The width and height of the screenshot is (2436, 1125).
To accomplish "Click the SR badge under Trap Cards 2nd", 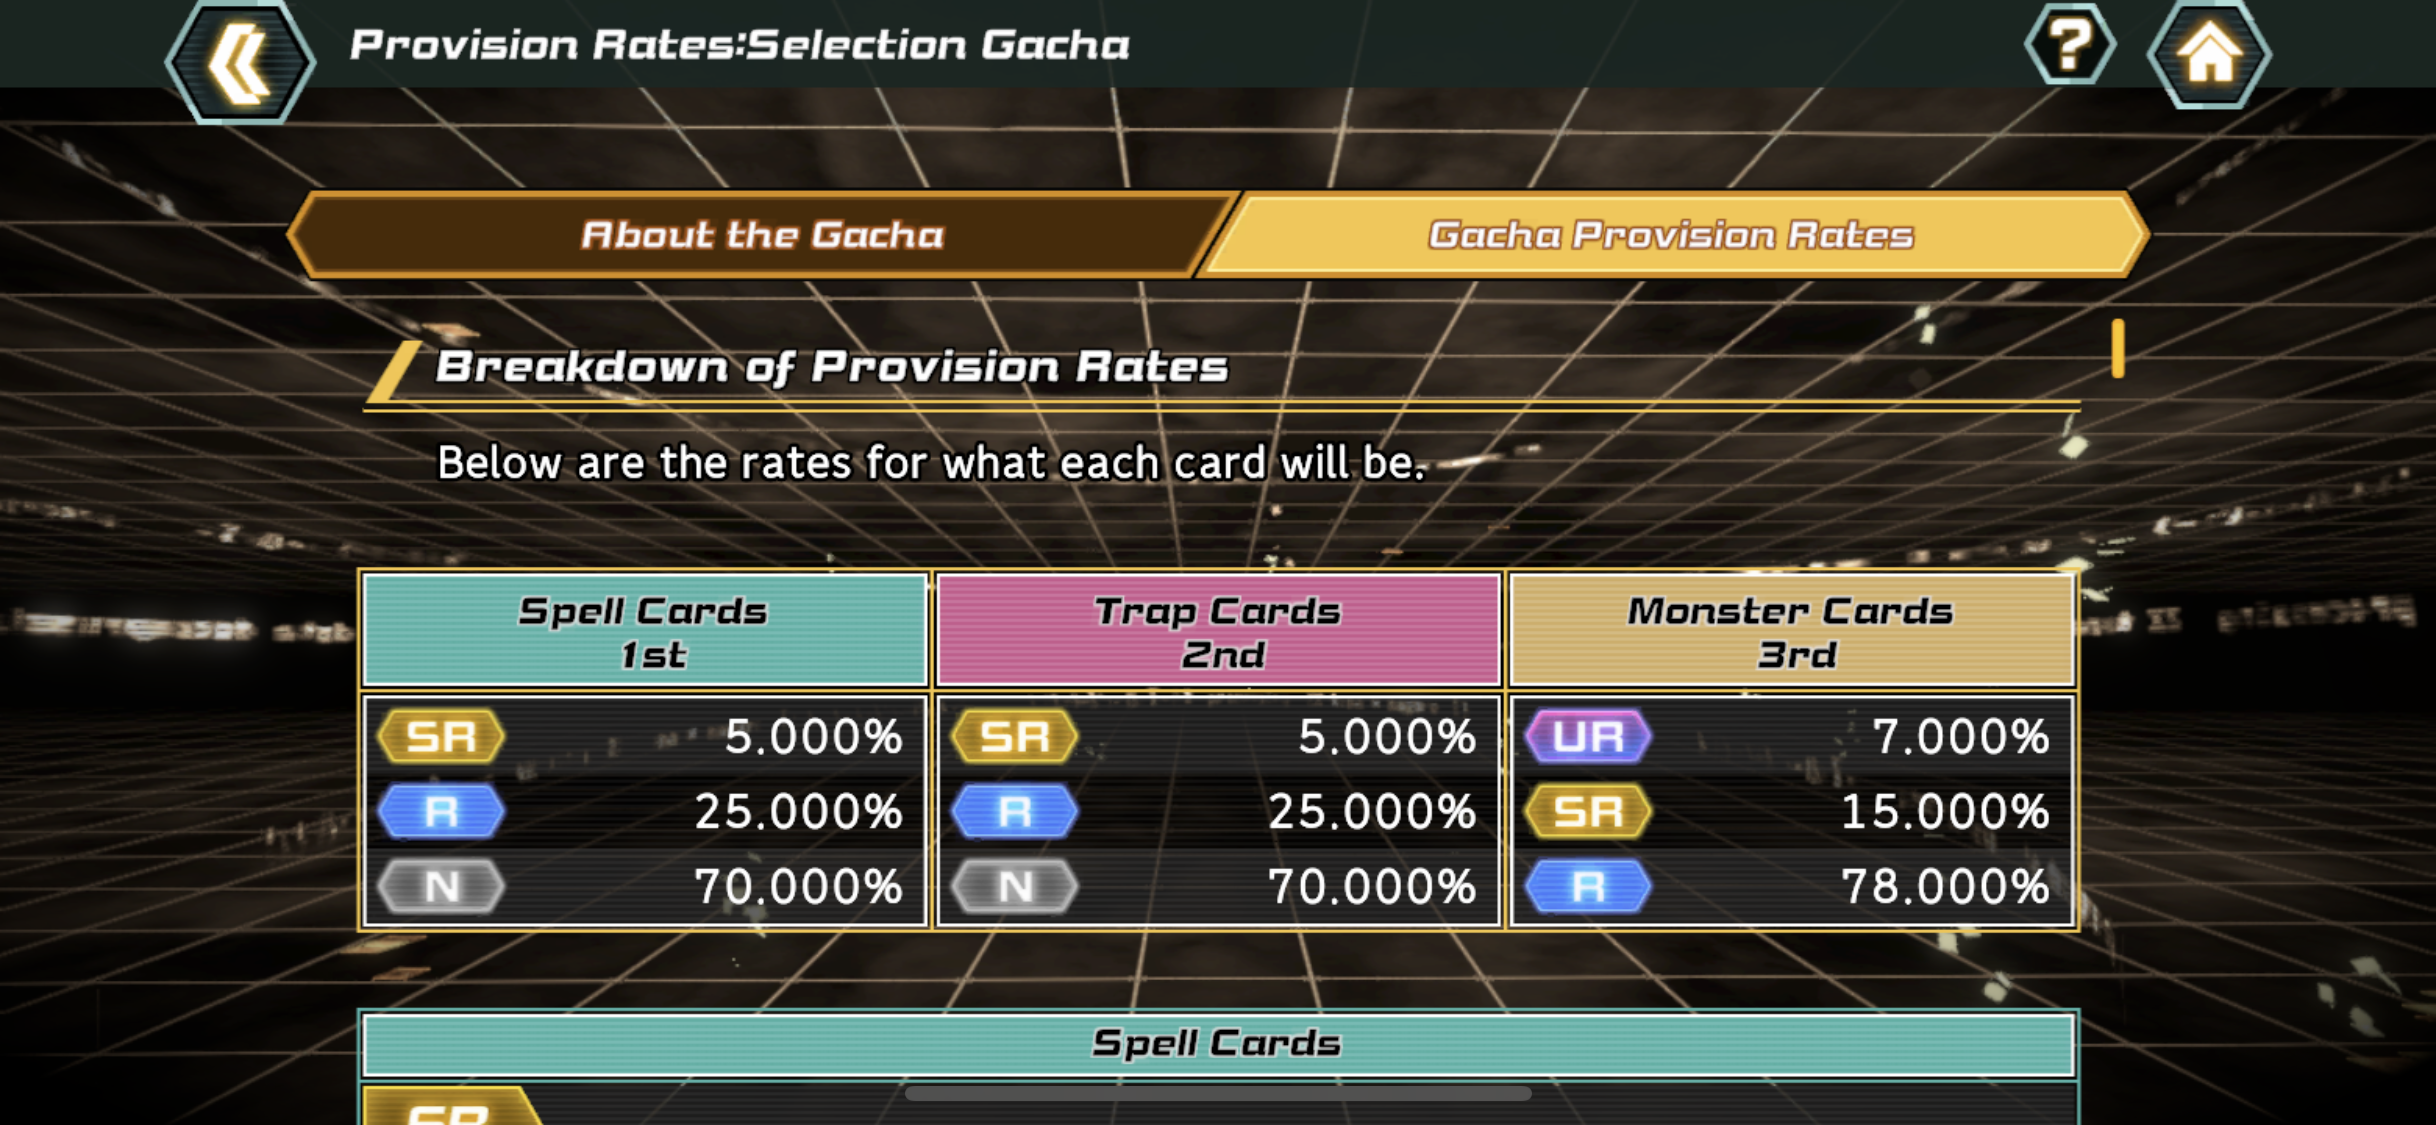I will pyautogui.click(x=1014, y=737).
